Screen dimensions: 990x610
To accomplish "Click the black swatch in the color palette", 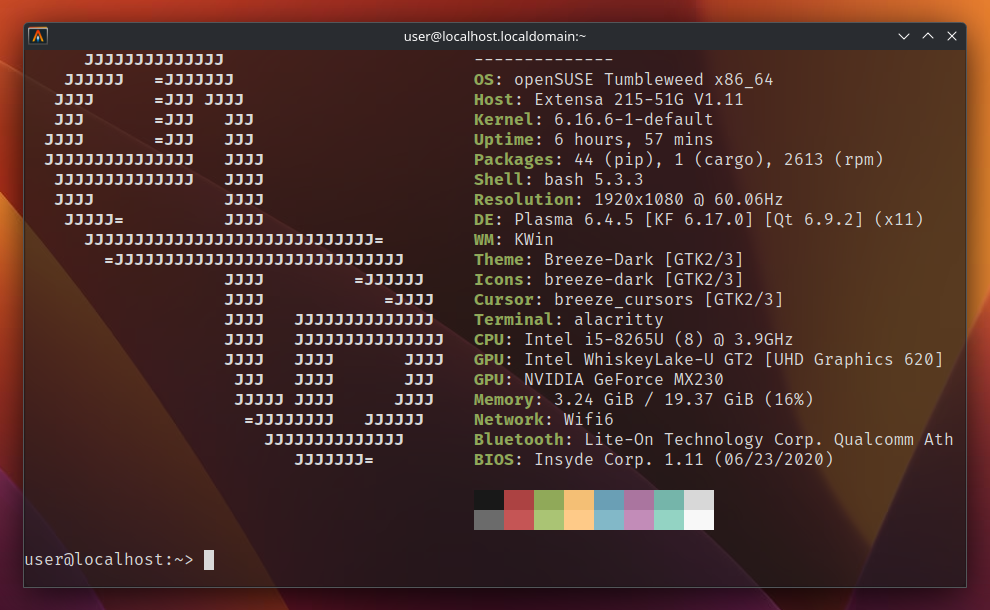I will click(489, 500).
